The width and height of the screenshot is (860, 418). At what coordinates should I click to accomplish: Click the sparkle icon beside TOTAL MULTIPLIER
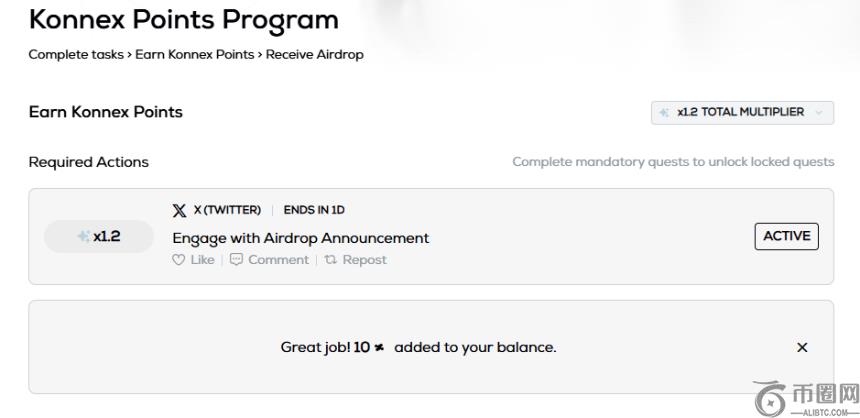[665, 113]
